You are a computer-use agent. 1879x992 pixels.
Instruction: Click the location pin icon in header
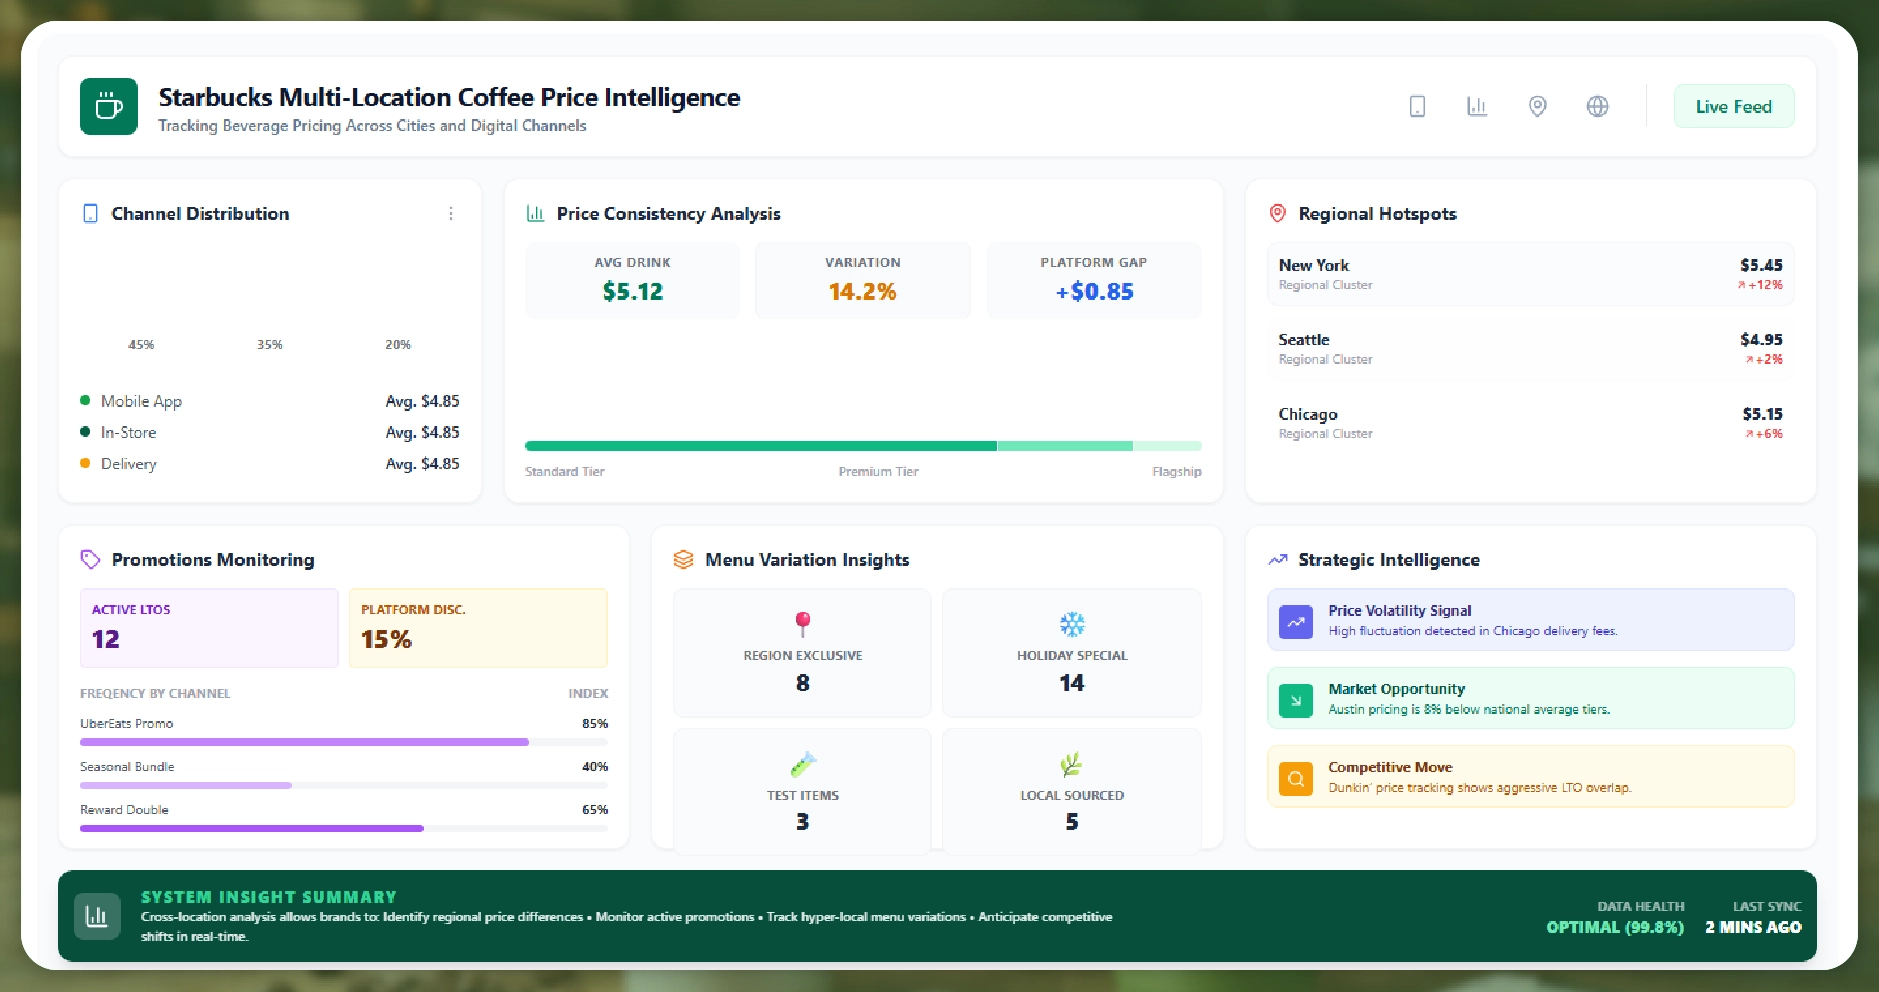click(1538, 106)
